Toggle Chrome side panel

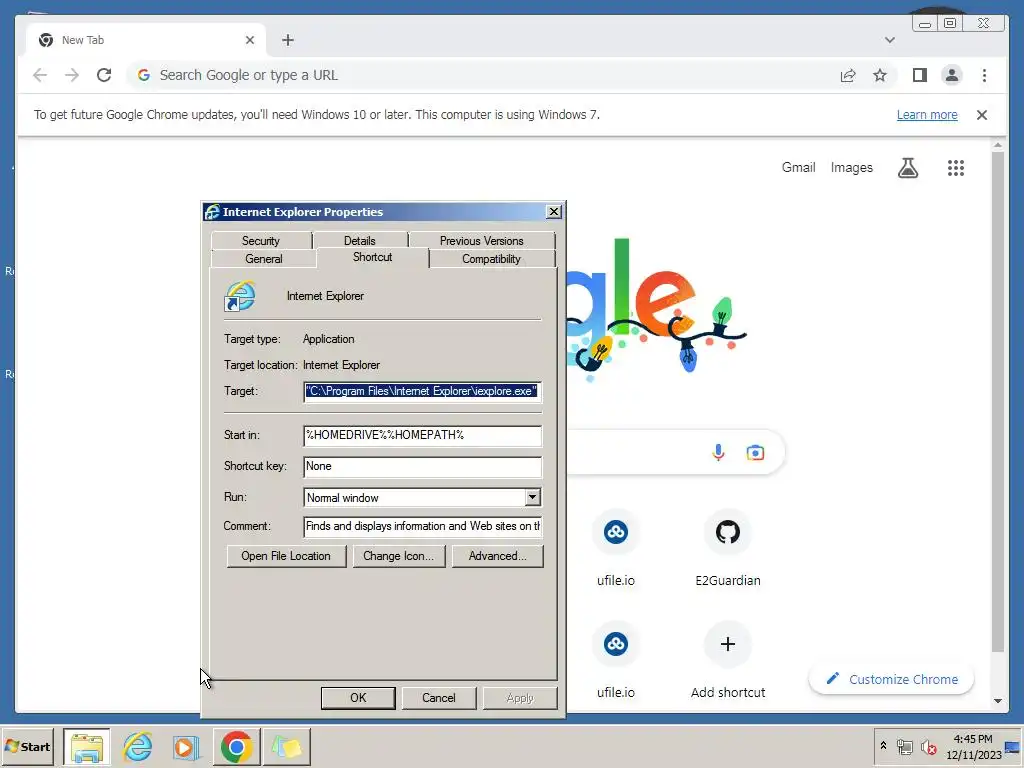click(x=920, y=75)
